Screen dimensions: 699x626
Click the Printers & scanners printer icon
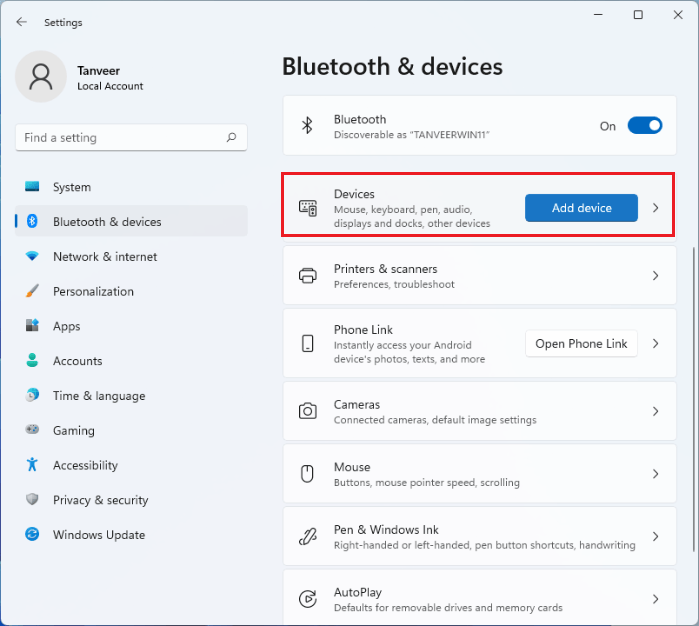[x=308, y=276]
